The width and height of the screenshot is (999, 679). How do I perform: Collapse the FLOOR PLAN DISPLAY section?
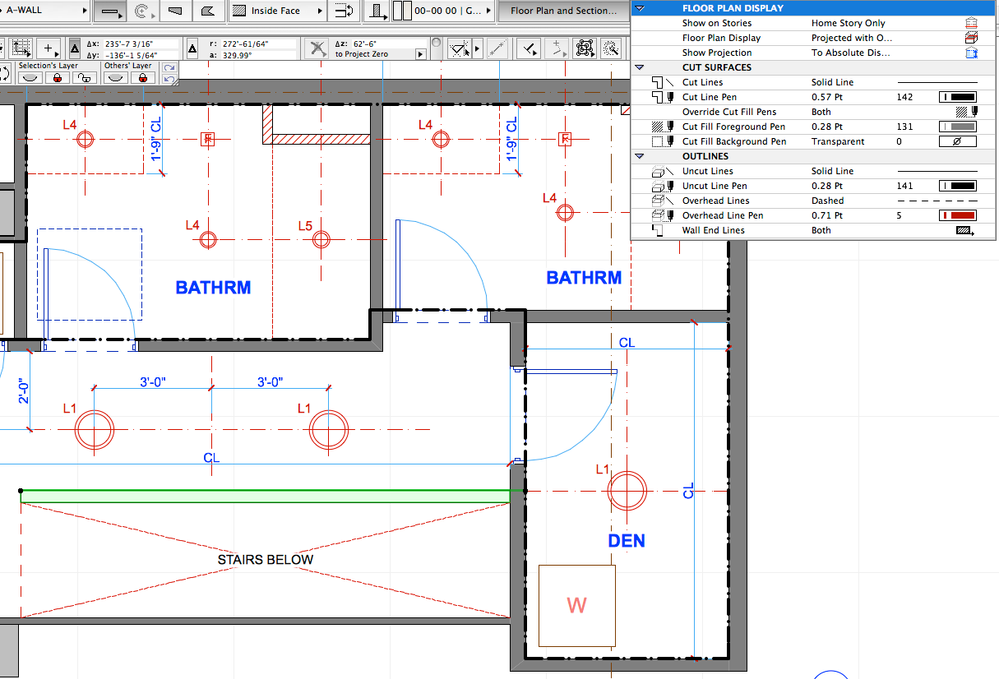[x=640, y=8]
